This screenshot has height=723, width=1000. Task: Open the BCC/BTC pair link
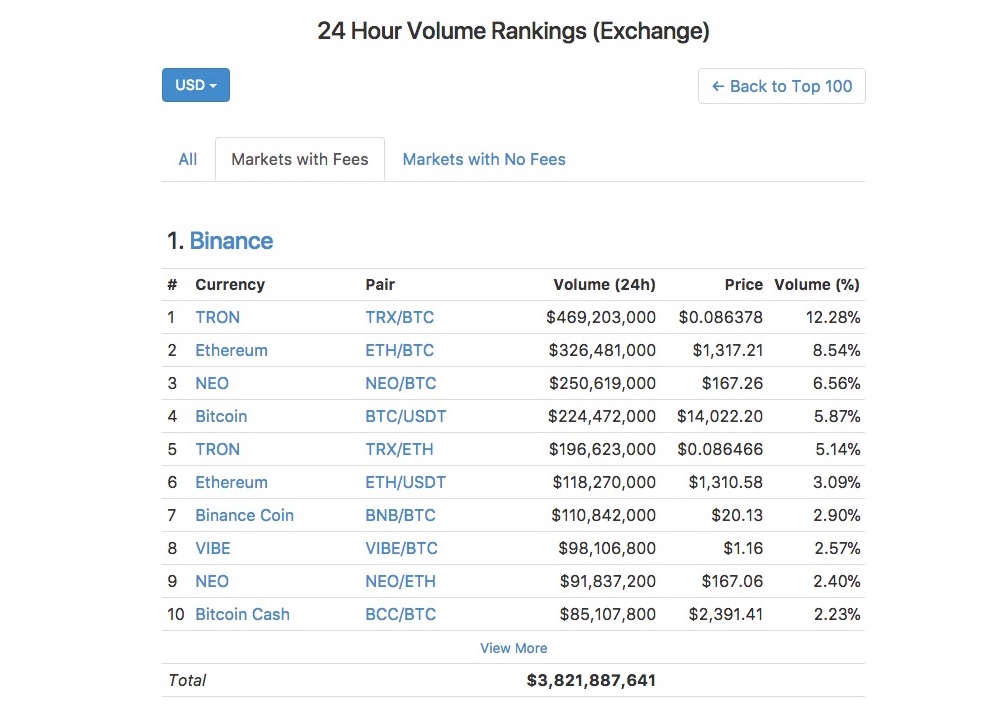pyautogui.click(x=401, y=615)
